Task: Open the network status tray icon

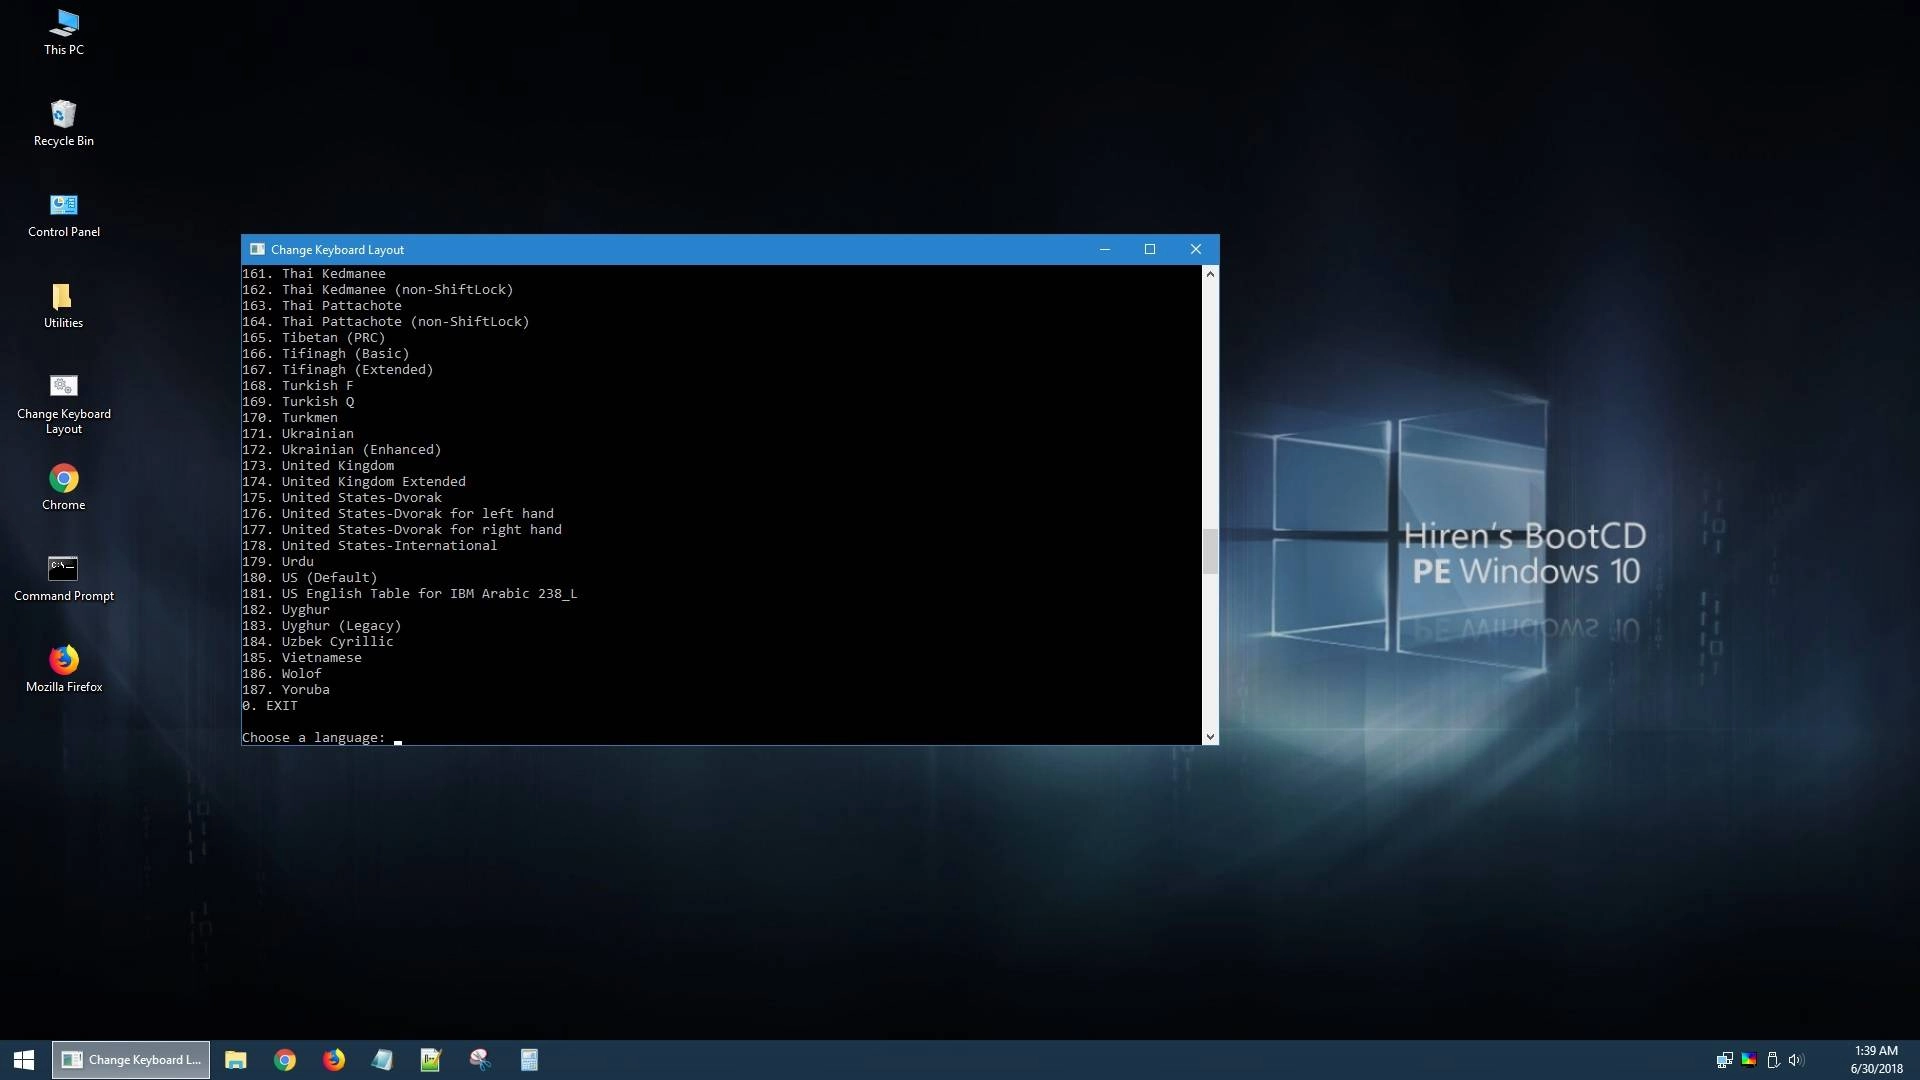Action: (1724, 1060)
